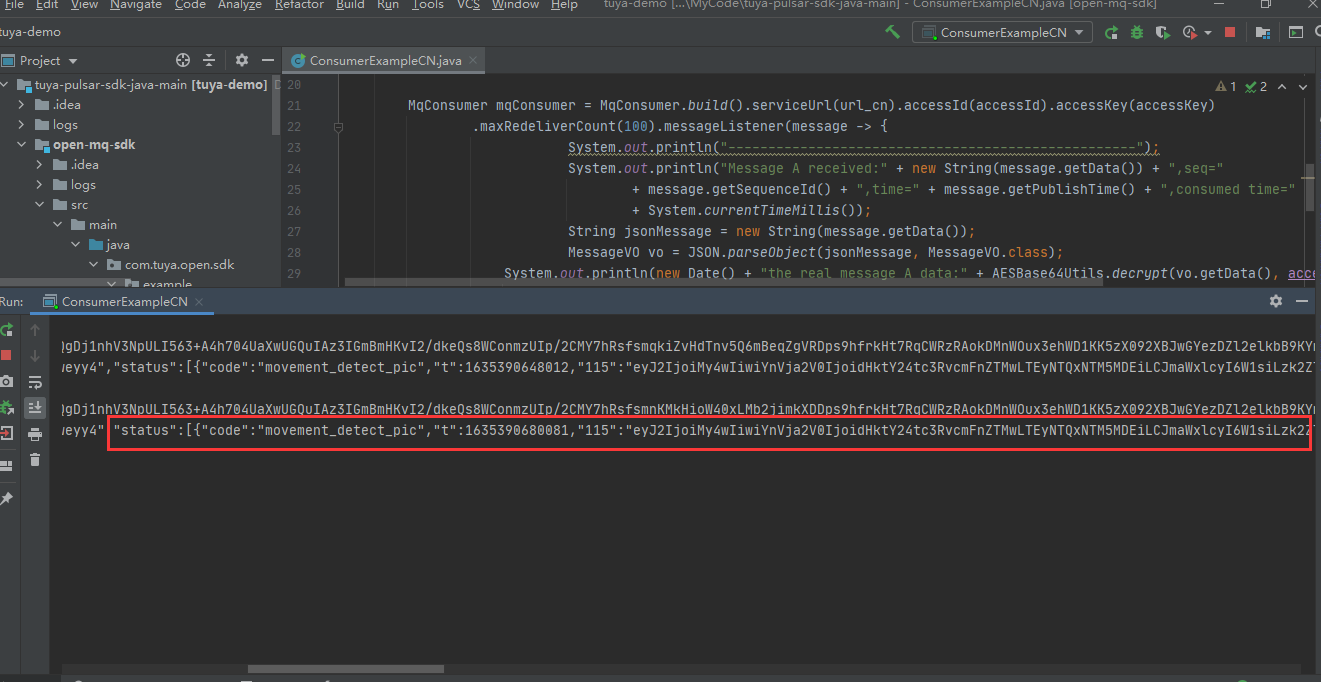The image size is (1321, 682).
Task: Collapse the open-mq-sdk module node
Action: [x=22, y=145]
